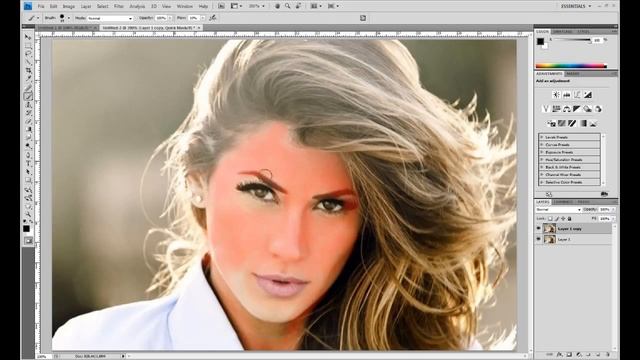The width and height of the screenshot is (640, 360).
Task: Select the Rectangular Marquee tool
Action: (x=28, y=45)
